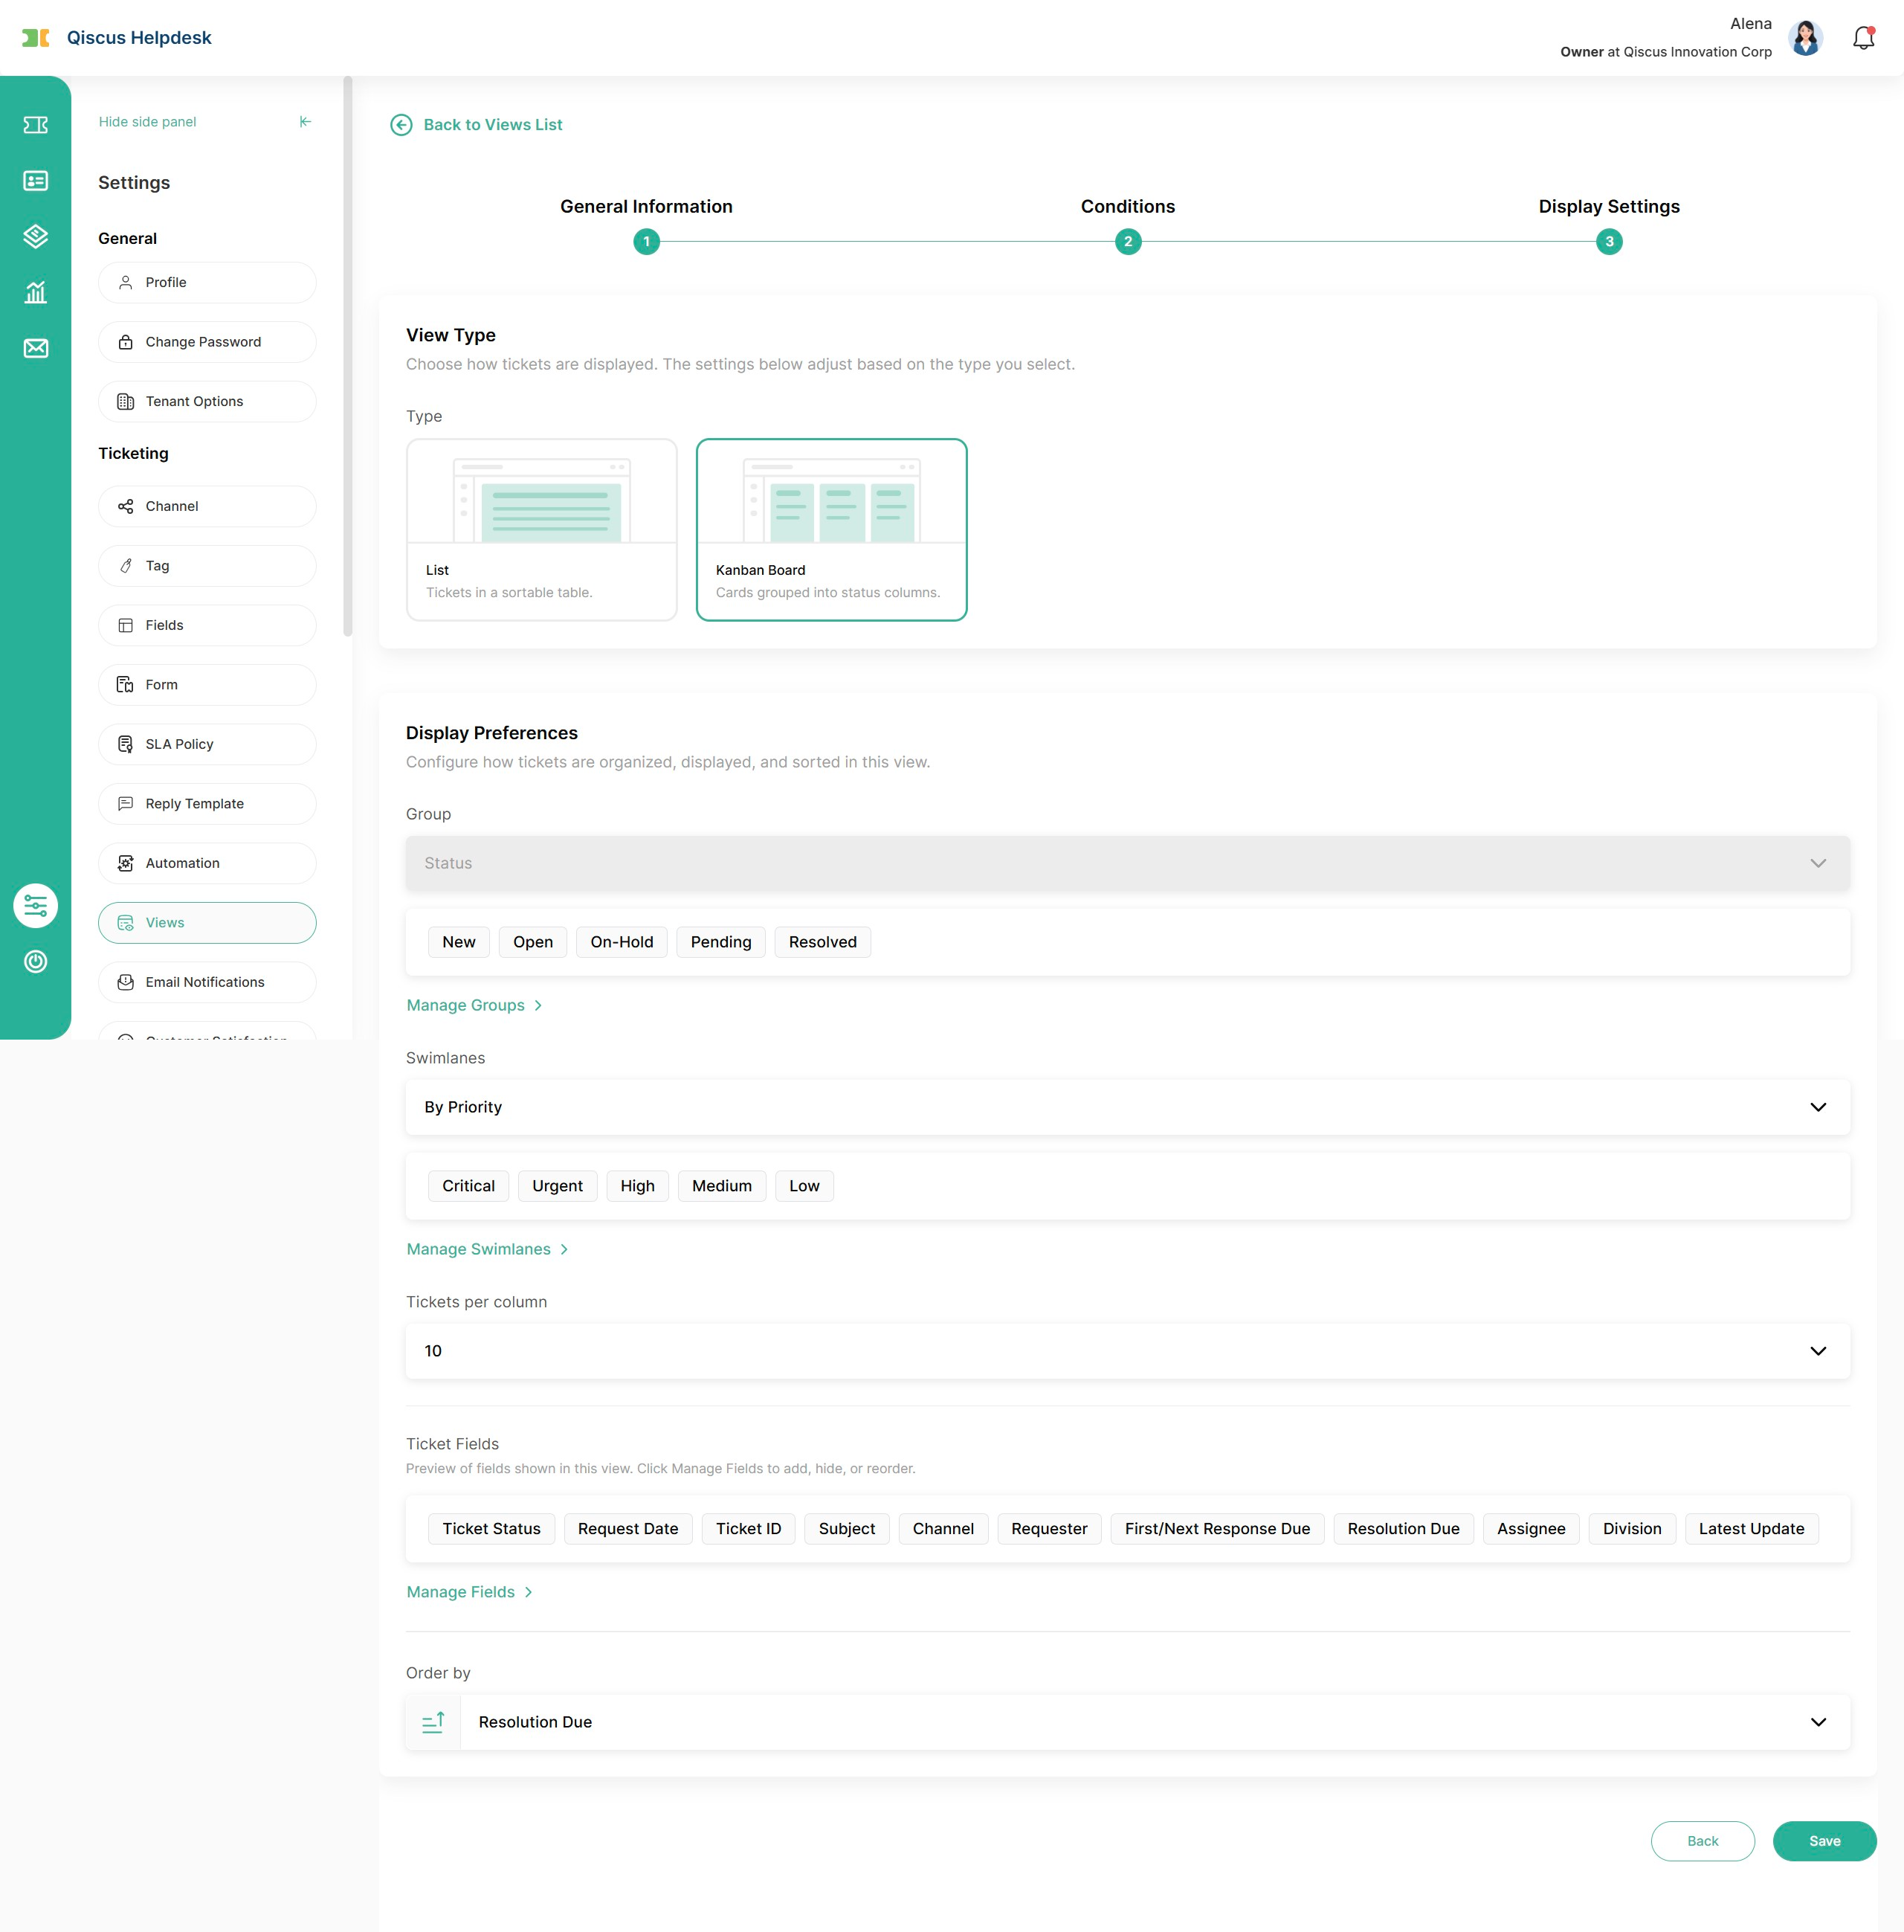Open the Swimlanes By Priority dropdown
The width and height of the screenshot is (1904, 1932).
pos(1128,1107)
